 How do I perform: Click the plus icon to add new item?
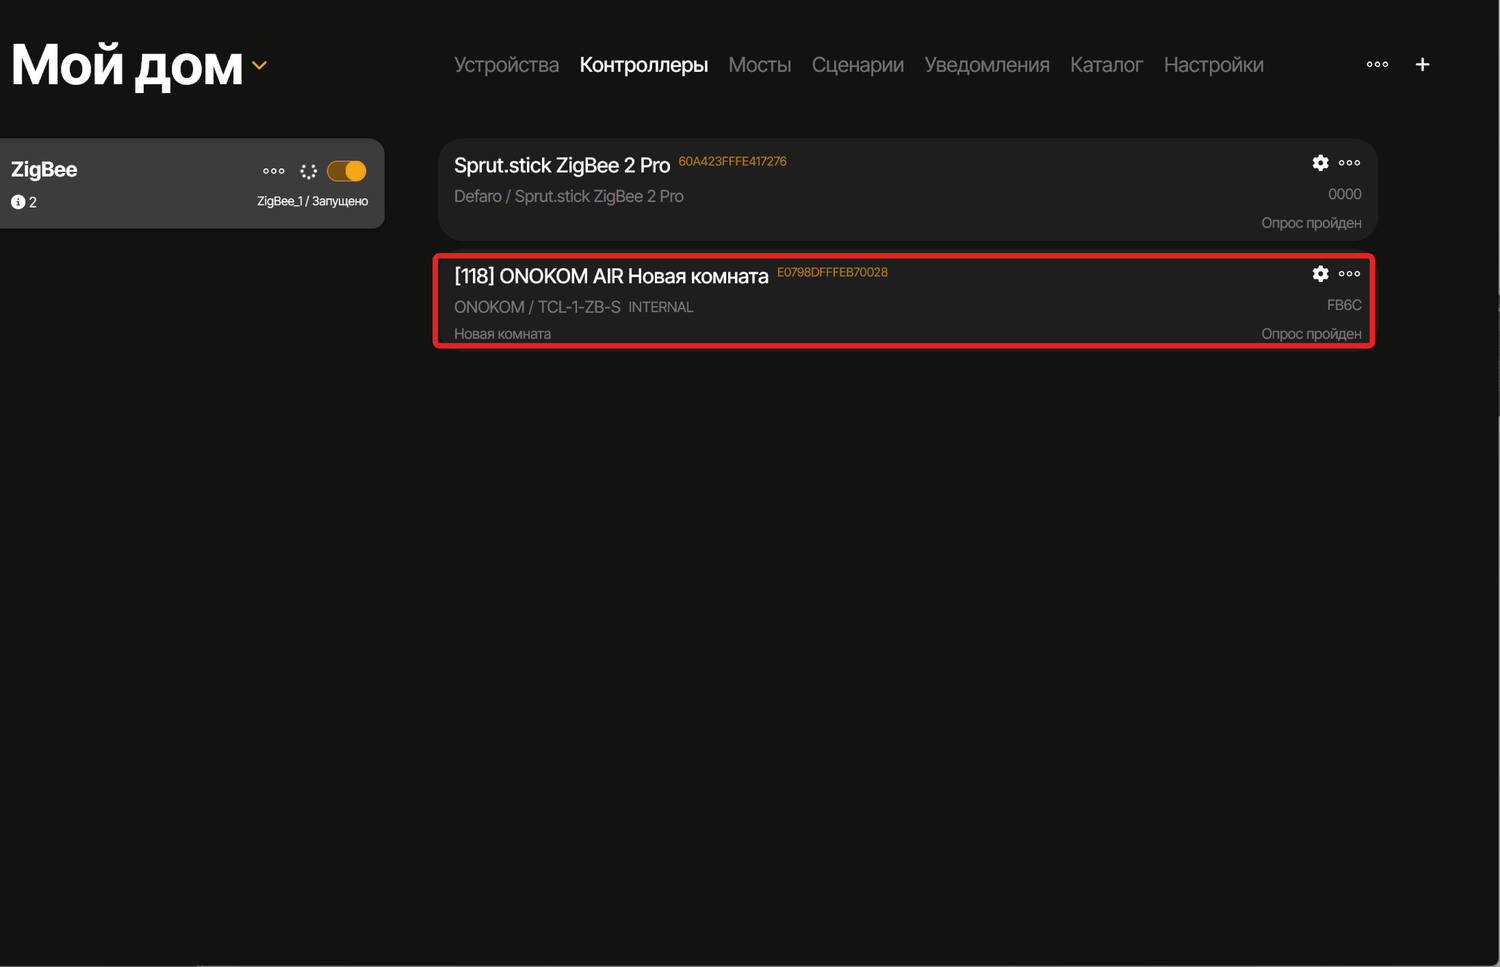click(x=1422, y=65)
